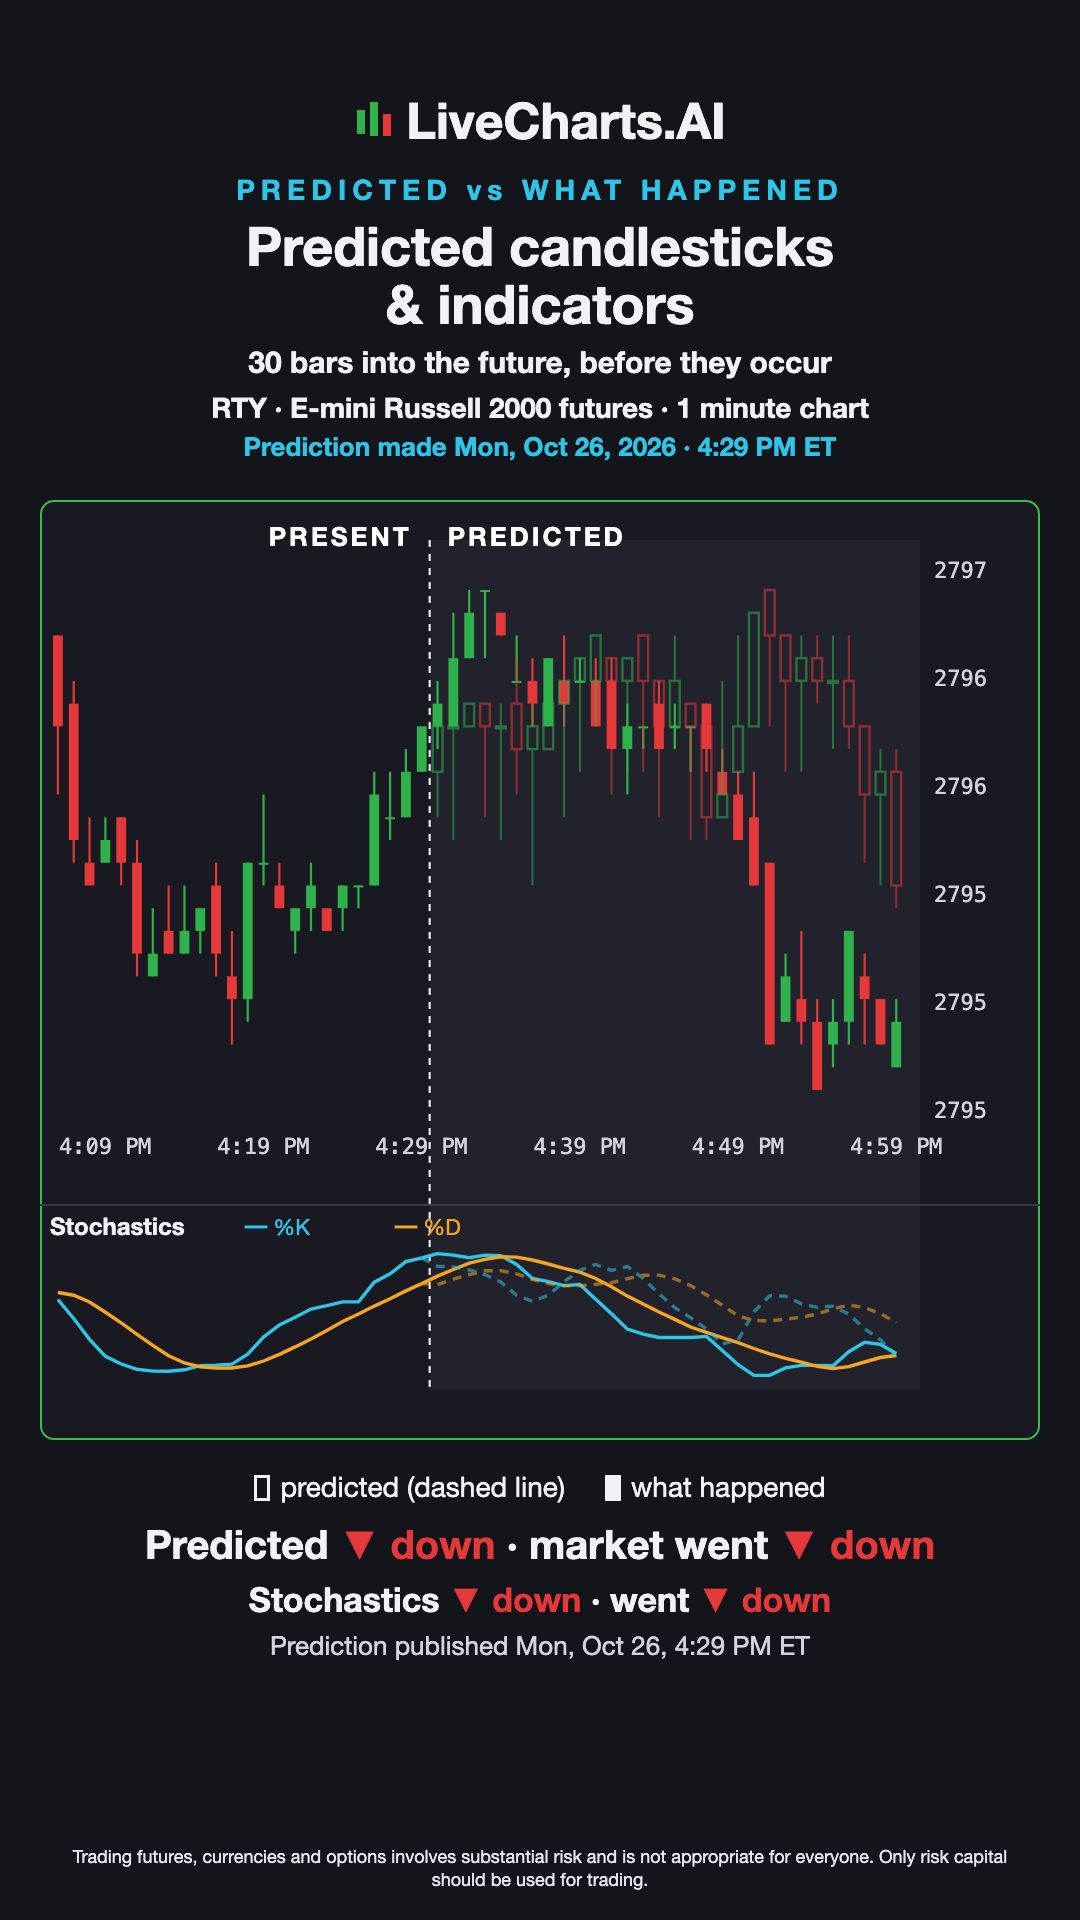The height and width of the screenshot is (1920, 1080).
Task: Select the "PREDICTED vs WHAT HAPPENED" heading
Action: (x=539, y=190)
